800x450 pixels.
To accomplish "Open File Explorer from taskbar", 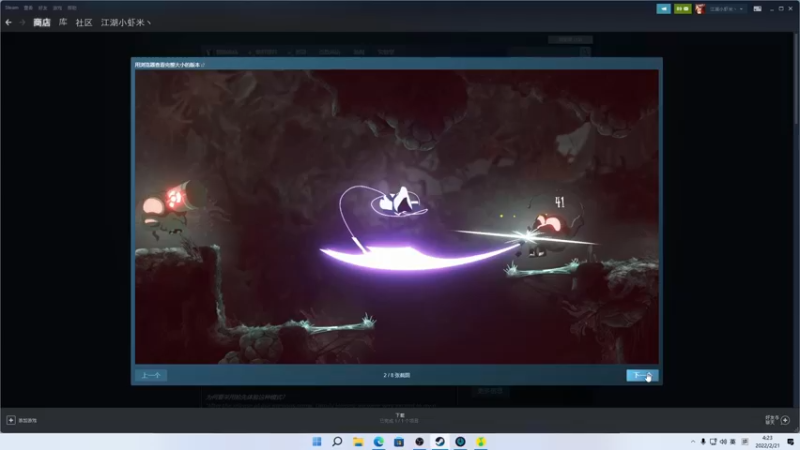I will point(358,441).
